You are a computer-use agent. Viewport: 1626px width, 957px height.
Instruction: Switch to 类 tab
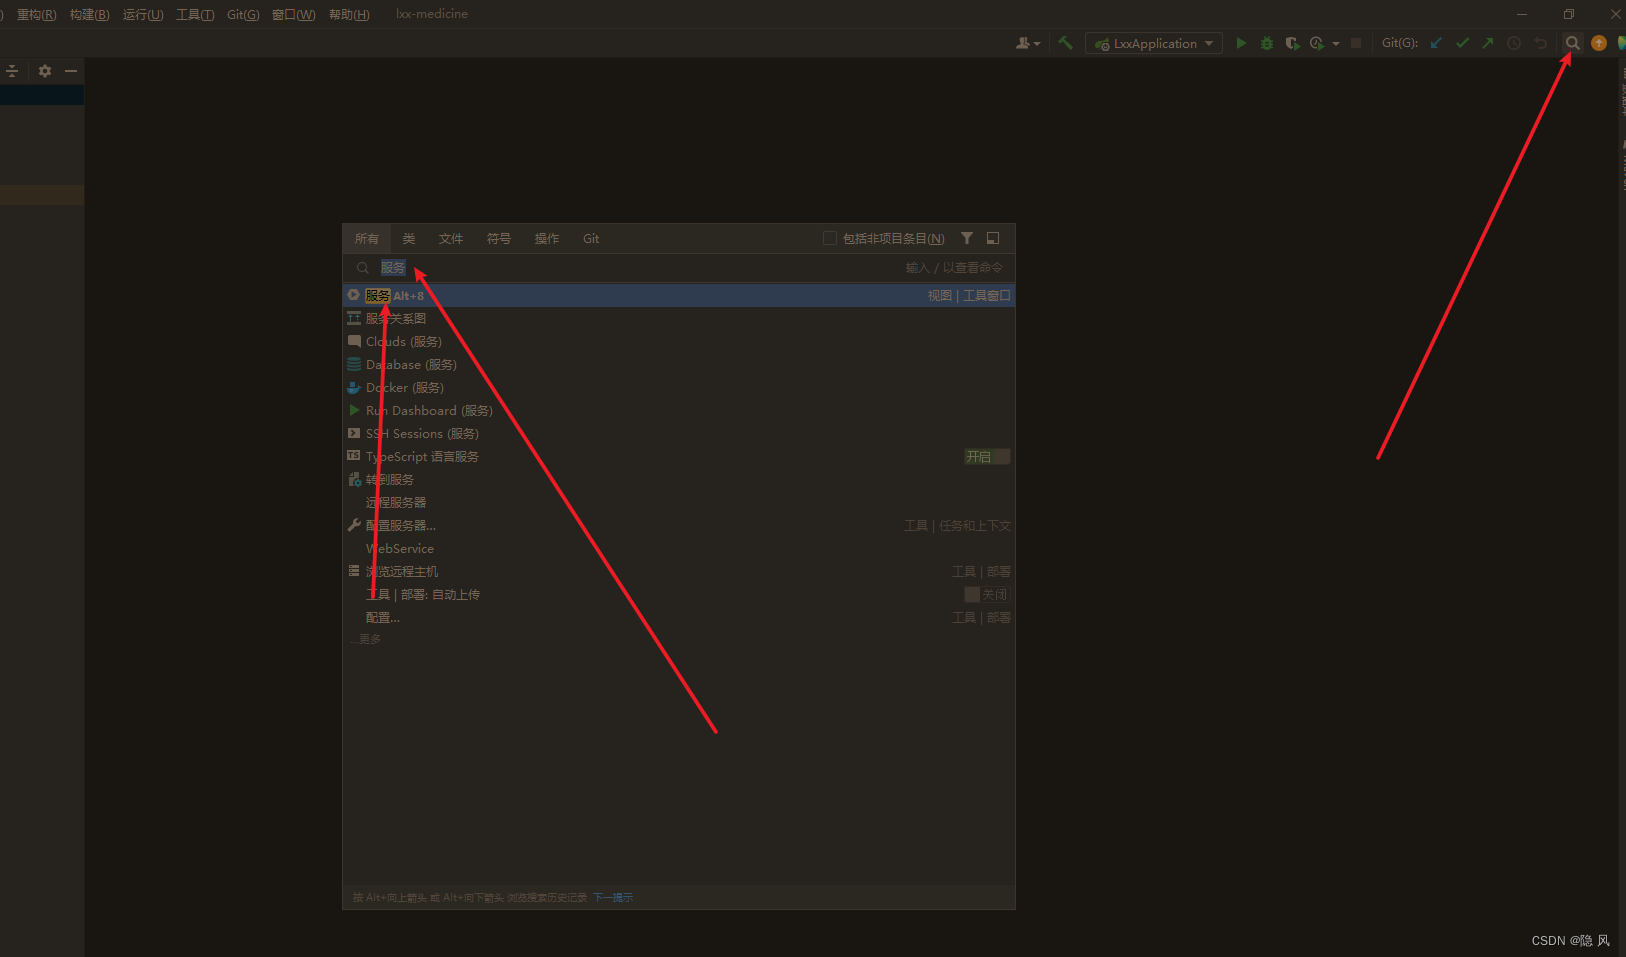(x=409, y=239)
